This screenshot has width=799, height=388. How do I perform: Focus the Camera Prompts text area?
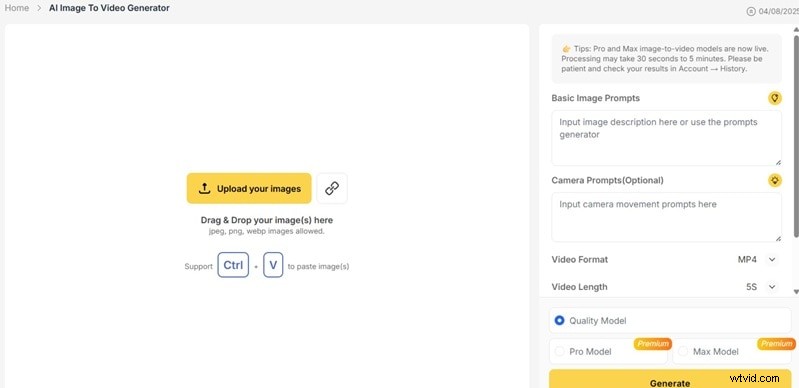[667, 217]
